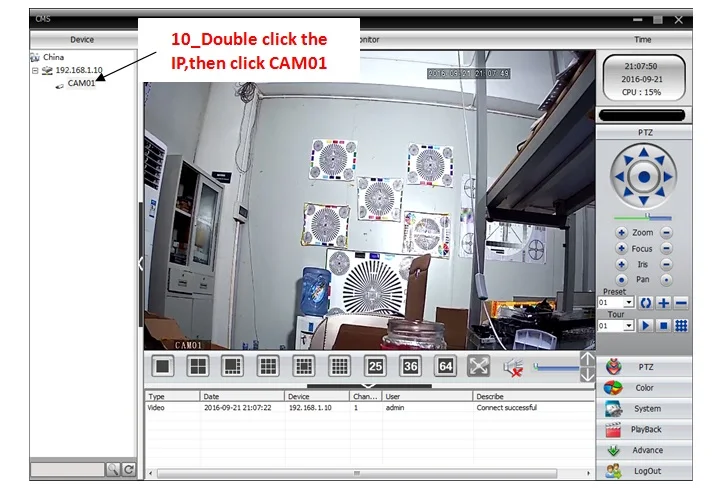Switch to single-view layout
The height and width of the screenshot is (492, 720).
163,366
